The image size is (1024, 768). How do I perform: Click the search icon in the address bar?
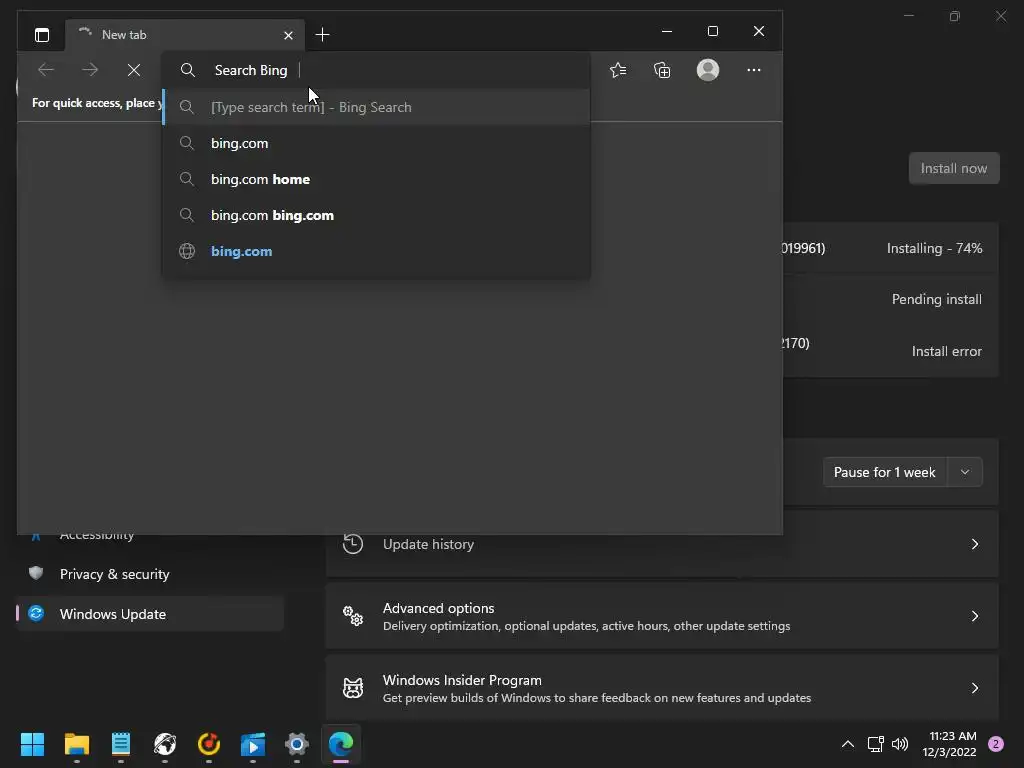pyautogui.click(x=188, y=70)
